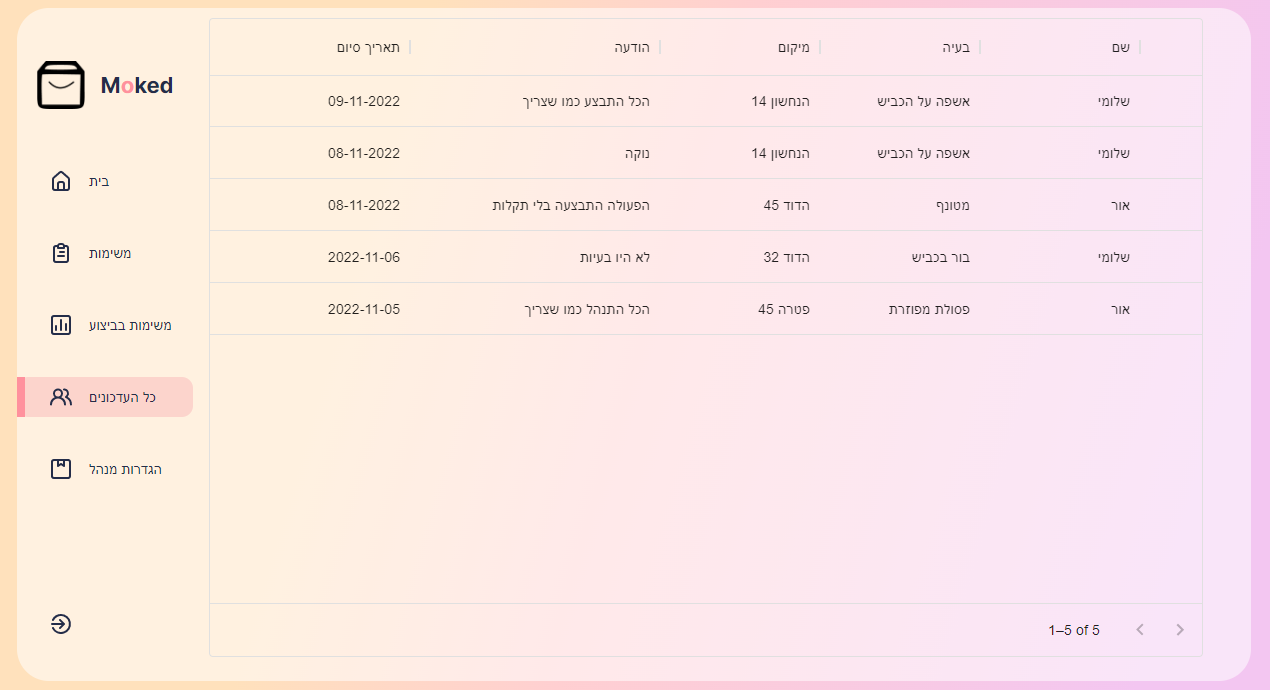Click the location הדוד 45 cell

point(787,205)
